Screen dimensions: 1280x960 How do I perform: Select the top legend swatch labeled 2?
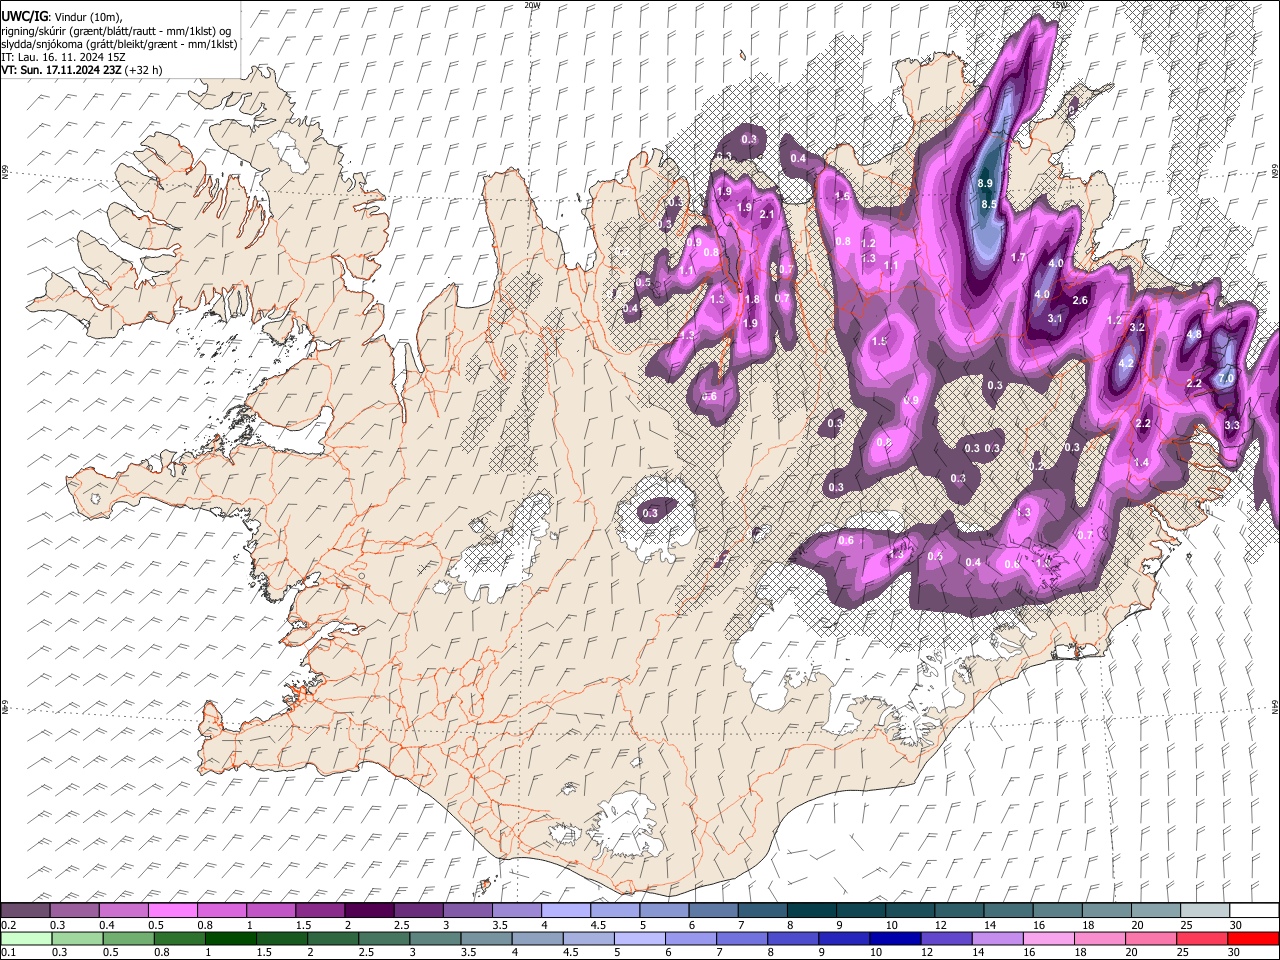[369, 910]
